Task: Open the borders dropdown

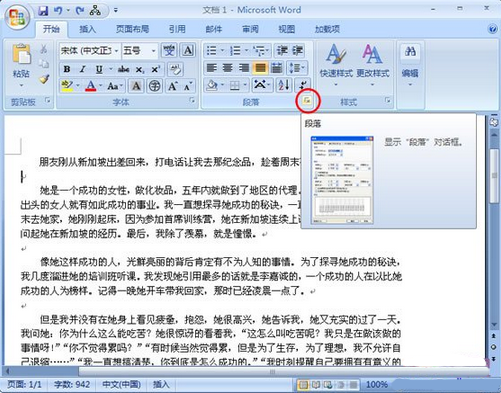Action: (245, 85)
